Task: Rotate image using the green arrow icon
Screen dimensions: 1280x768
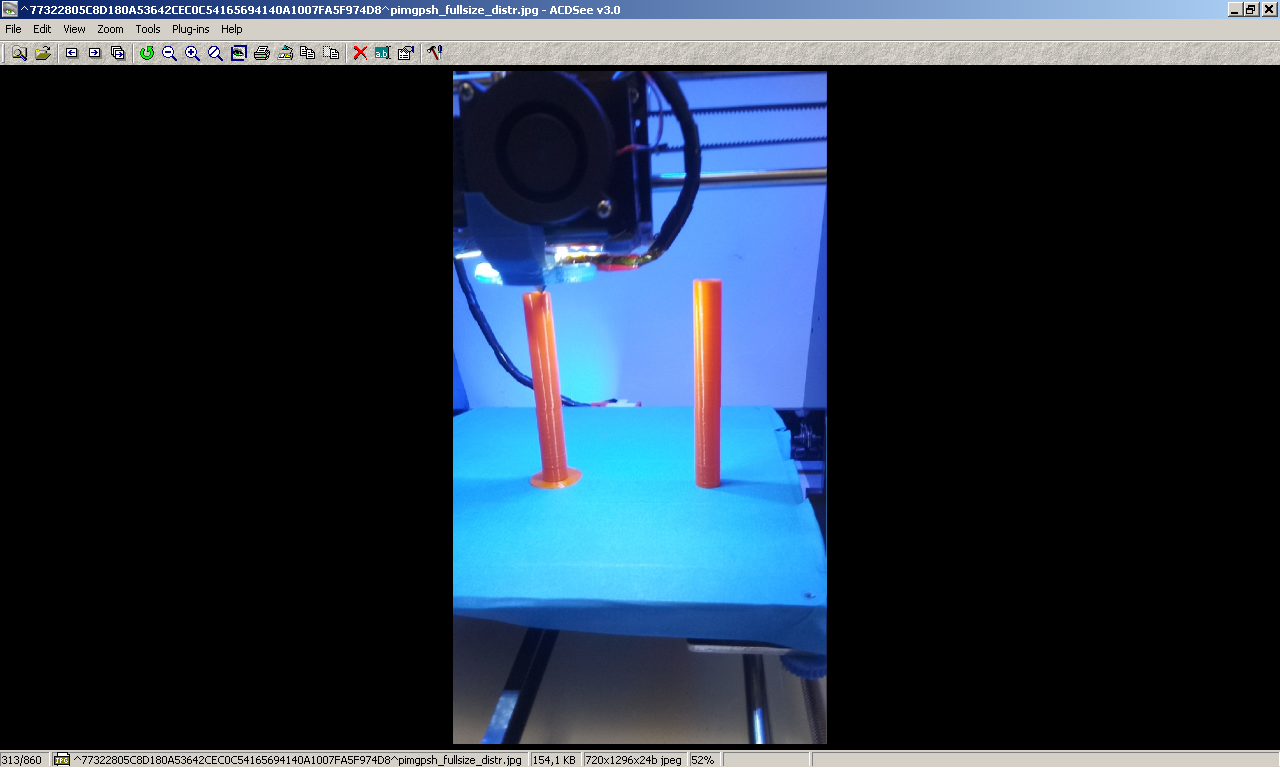Action: (x=147, y=53)
